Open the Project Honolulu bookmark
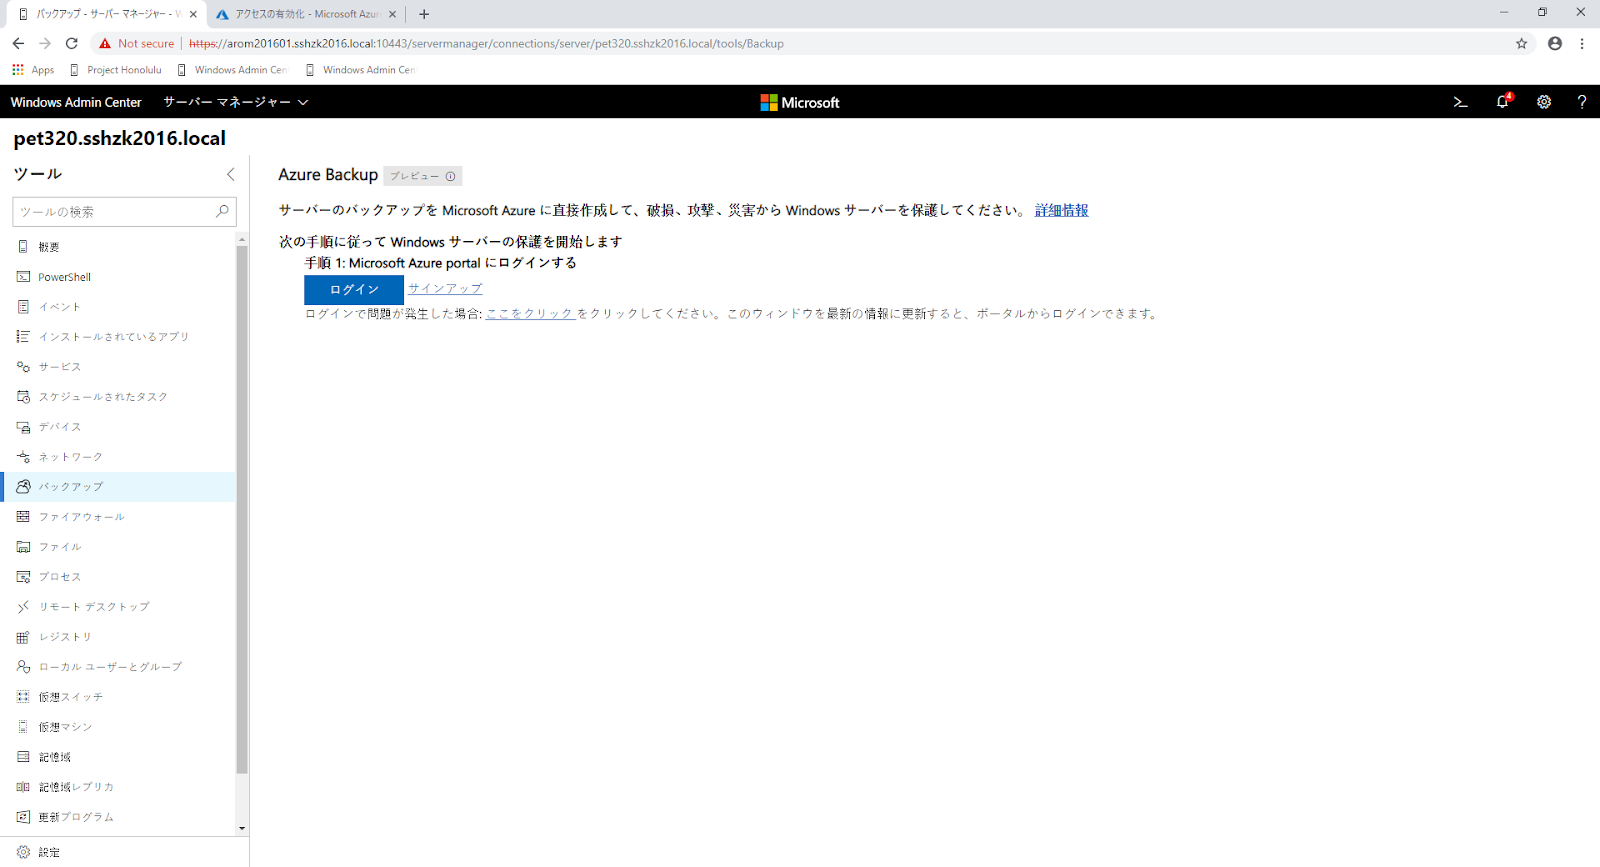This screenshot has width=1600, height=867. click(115, 70)
